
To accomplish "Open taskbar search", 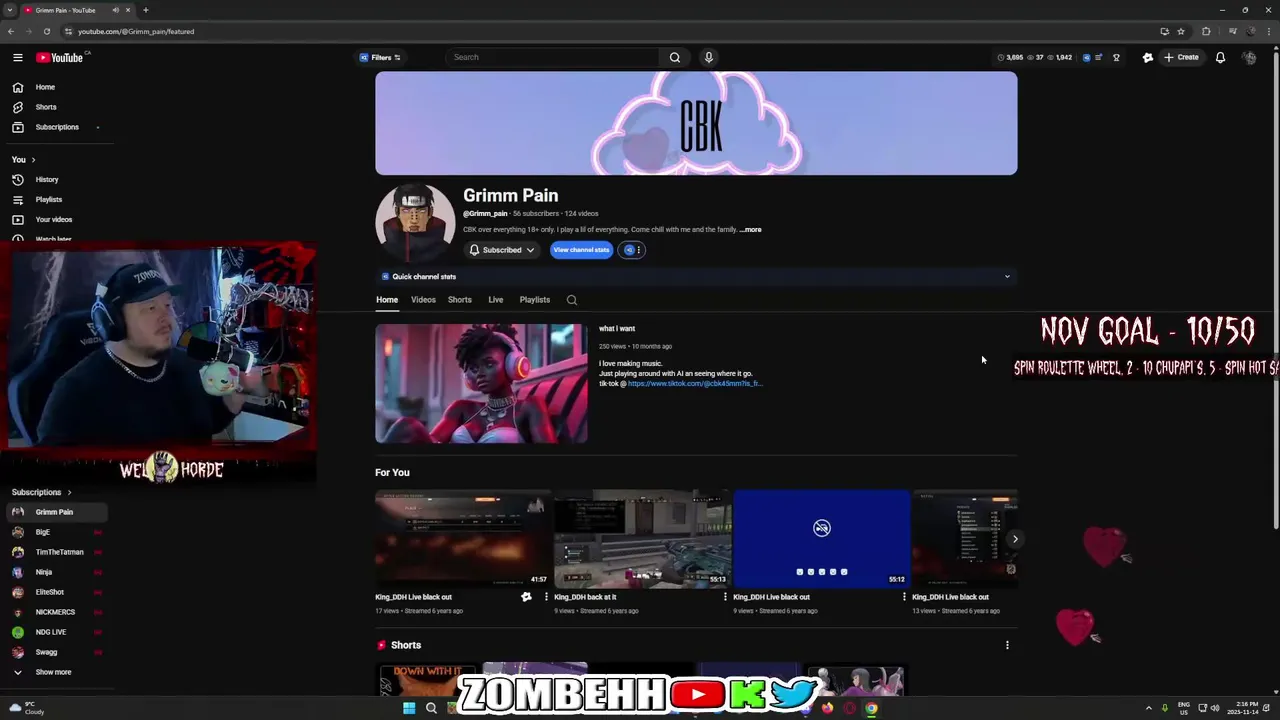I will click(x=431, y=708).
